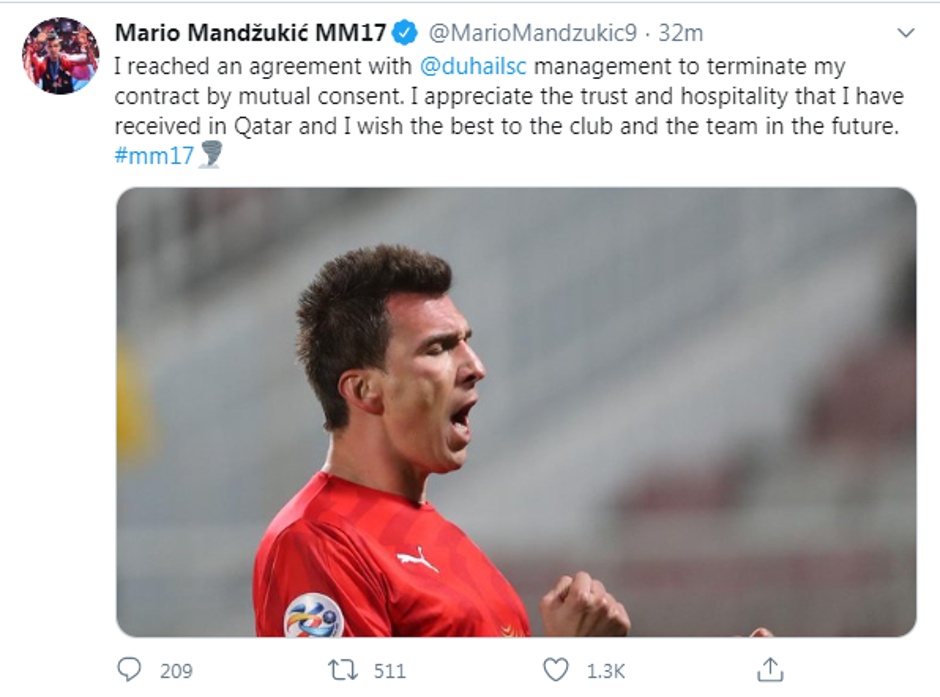
Task: Open the circular profile avatar picture
Action: pos(61,56)
